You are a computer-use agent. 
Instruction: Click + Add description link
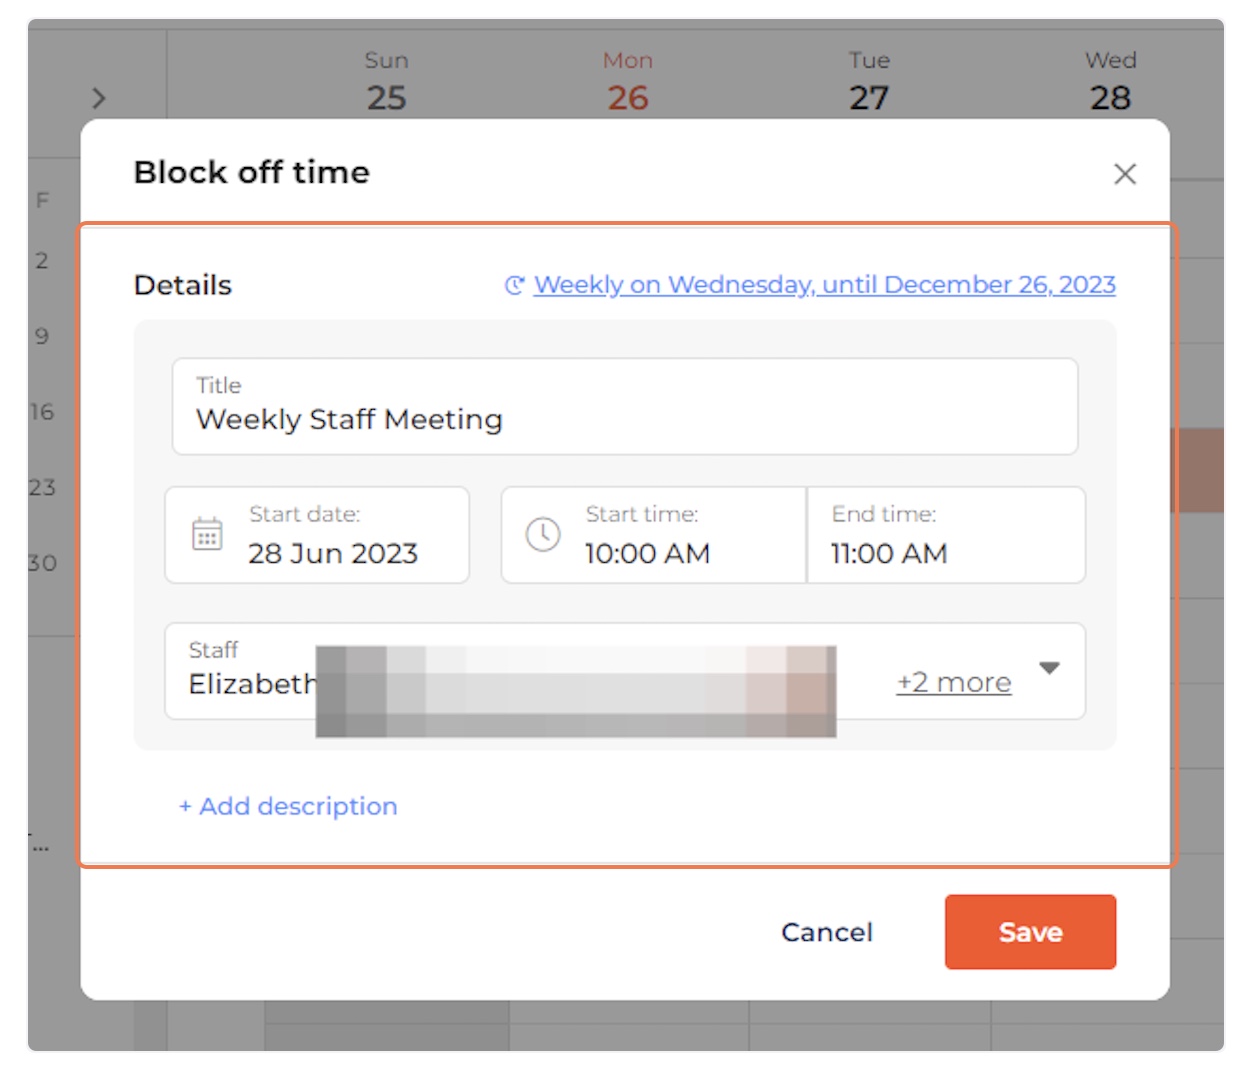coord(288,806)
